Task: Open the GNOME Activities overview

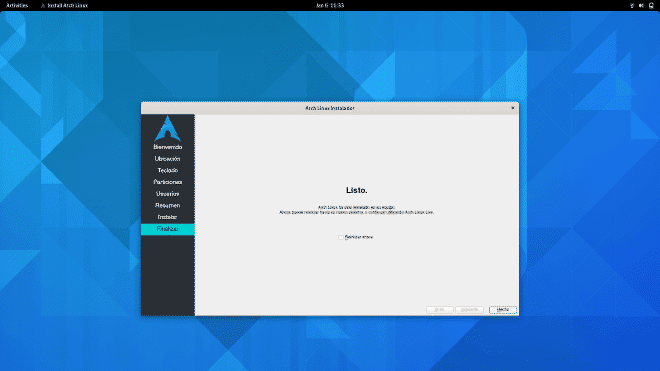Action: tap(17, 5)
